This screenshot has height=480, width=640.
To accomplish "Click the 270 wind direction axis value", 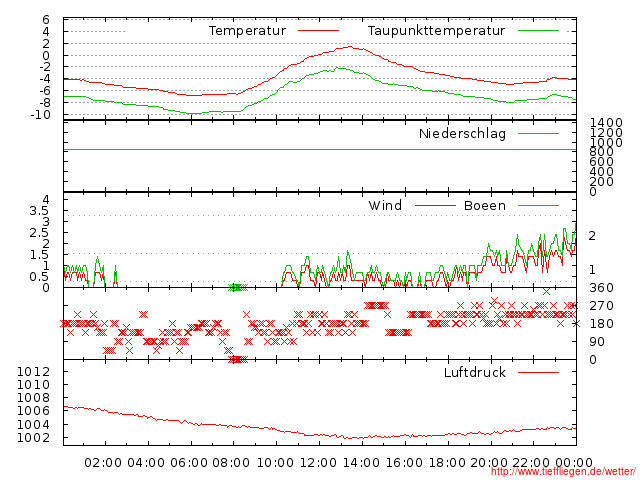I will 602,306.
